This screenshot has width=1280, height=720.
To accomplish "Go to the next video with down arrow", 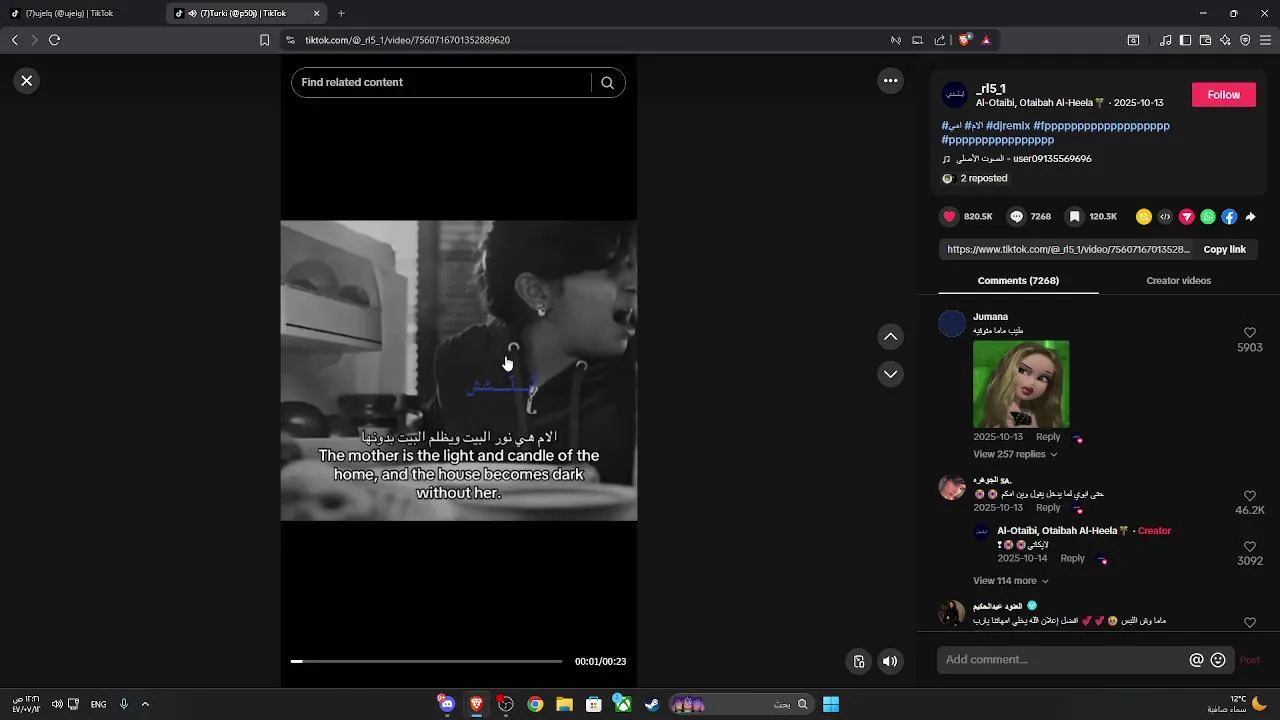I will pyautogui.click(x=890, y=374).
